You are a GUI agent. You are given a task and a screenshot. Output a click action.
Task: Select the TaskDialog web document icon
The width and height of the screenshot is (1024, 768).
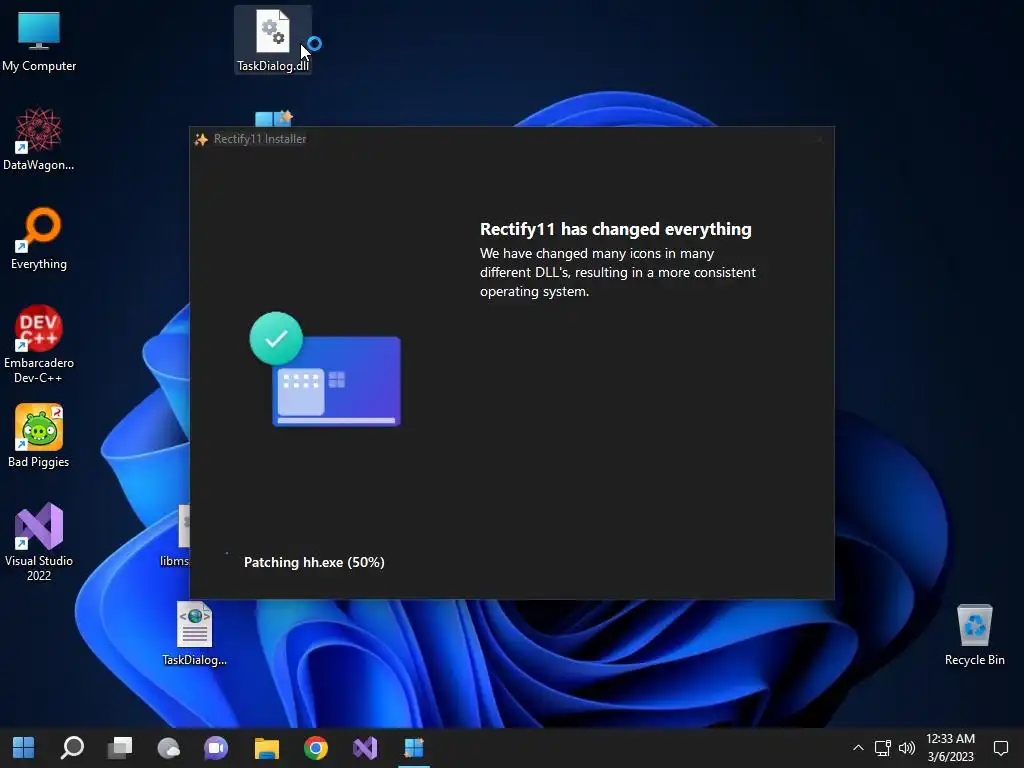[x=195, y=634]
